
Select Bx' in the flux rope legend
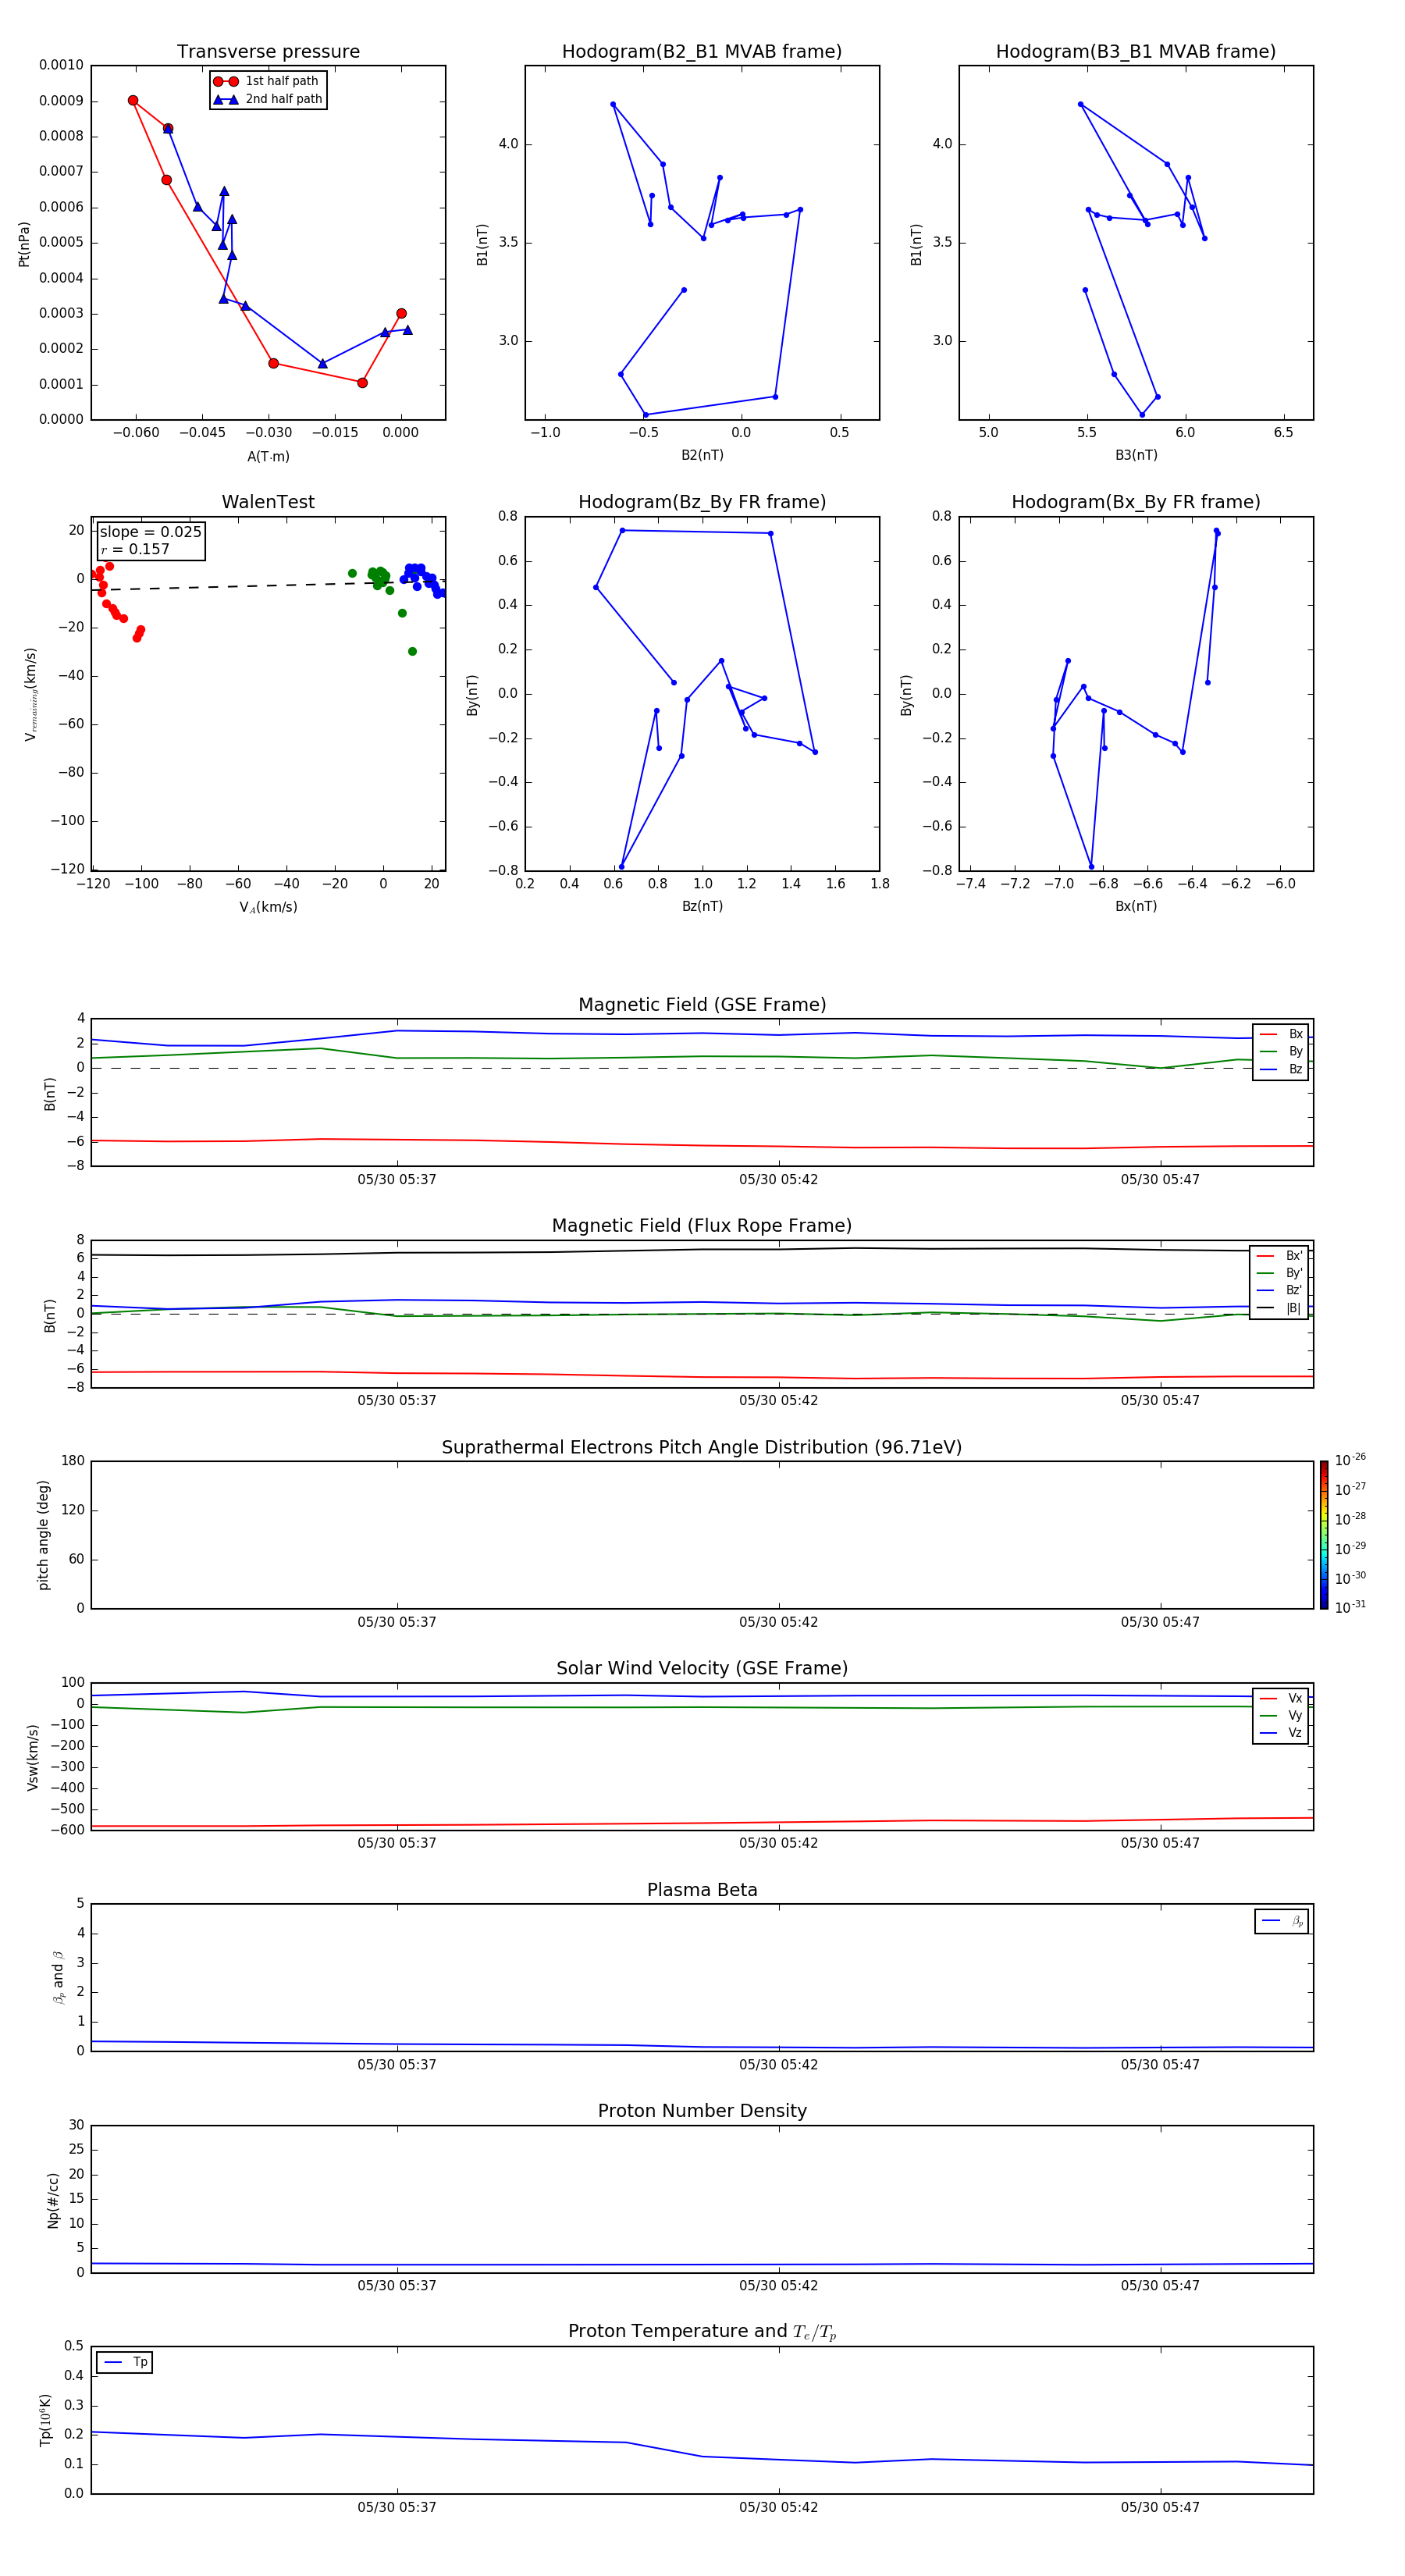1280,1256
